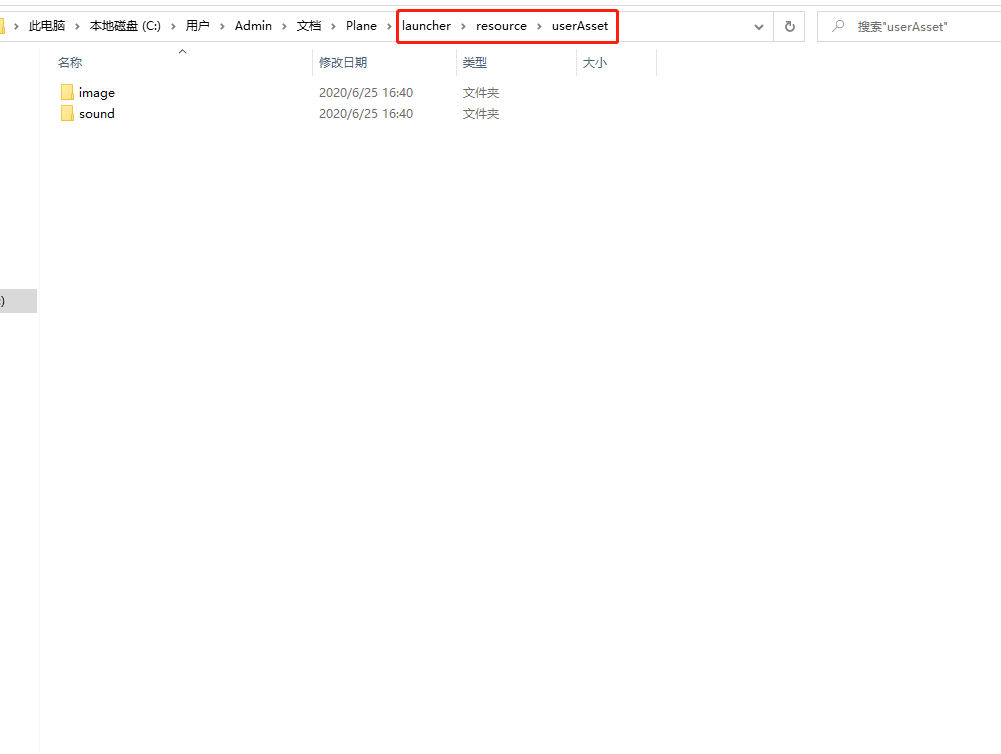This screenshot has height=754, width=1001.
Task: Sort by 名称 column header
Action: [x=70, y=63]
